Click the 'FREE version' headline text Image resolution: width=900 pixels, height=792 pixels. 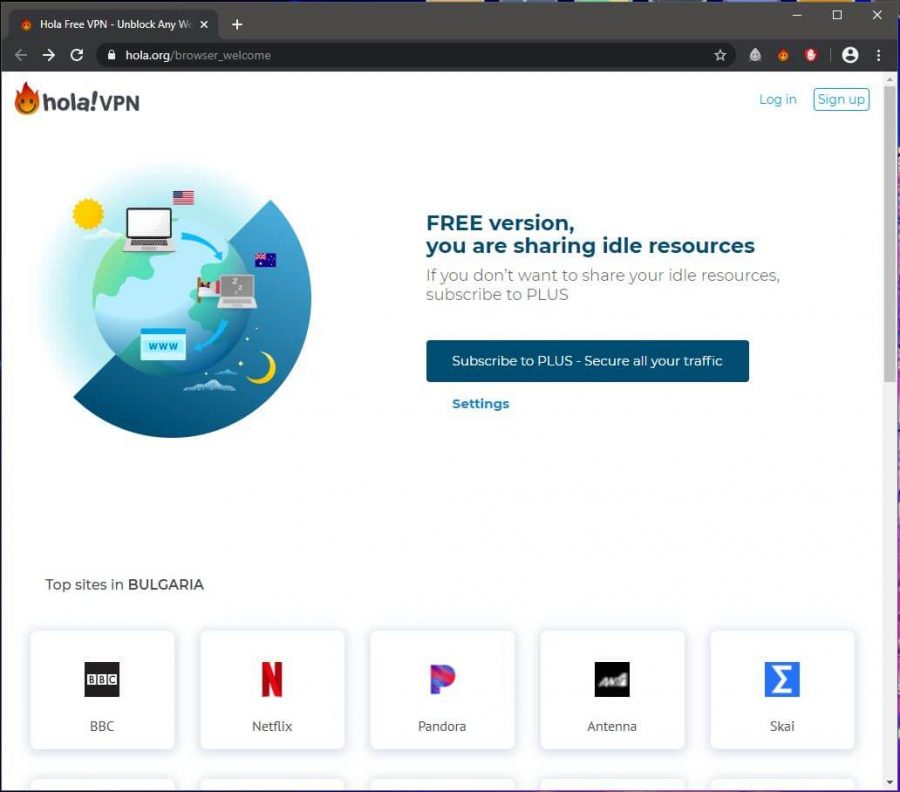500,223
